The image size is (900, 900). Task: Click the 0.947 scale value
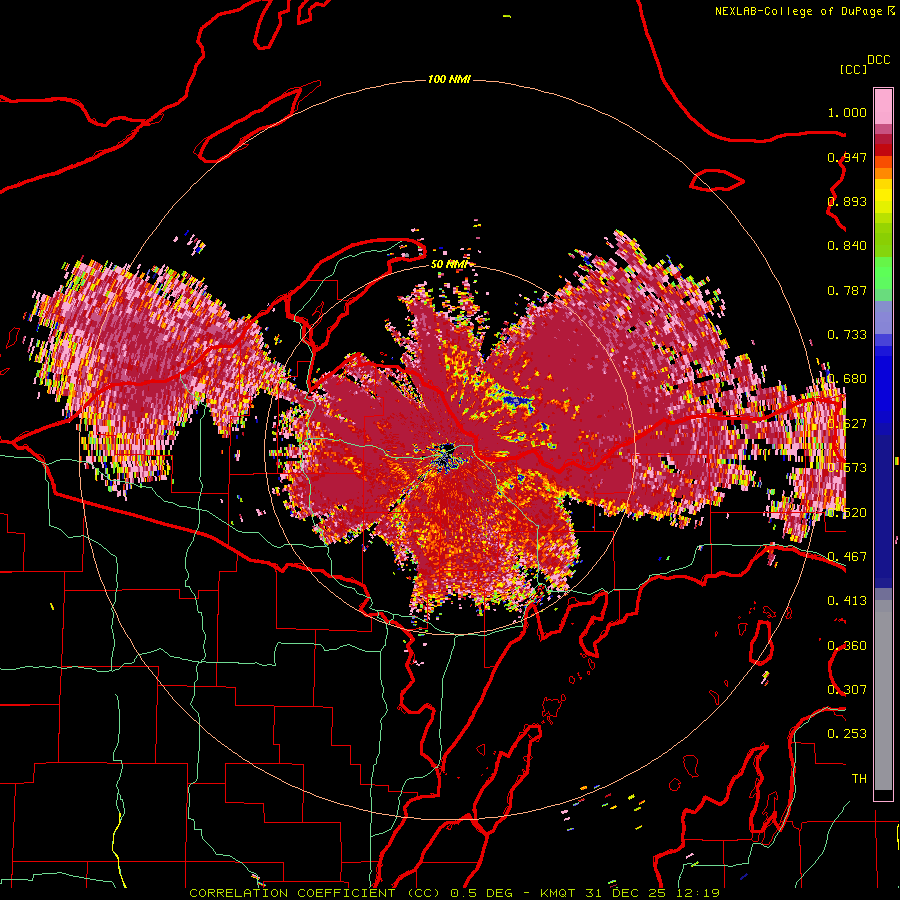tap(847, 157)
